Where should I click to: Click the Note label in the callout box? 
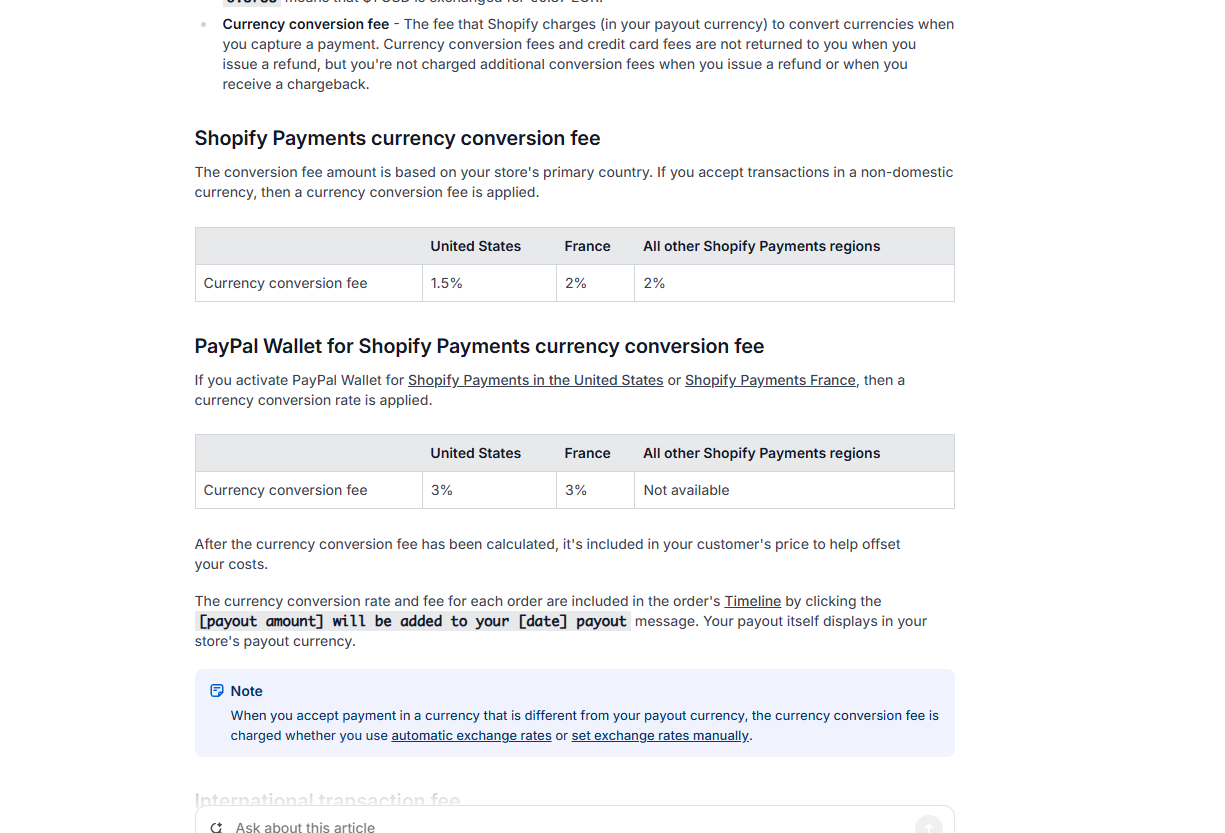point(246,691)
